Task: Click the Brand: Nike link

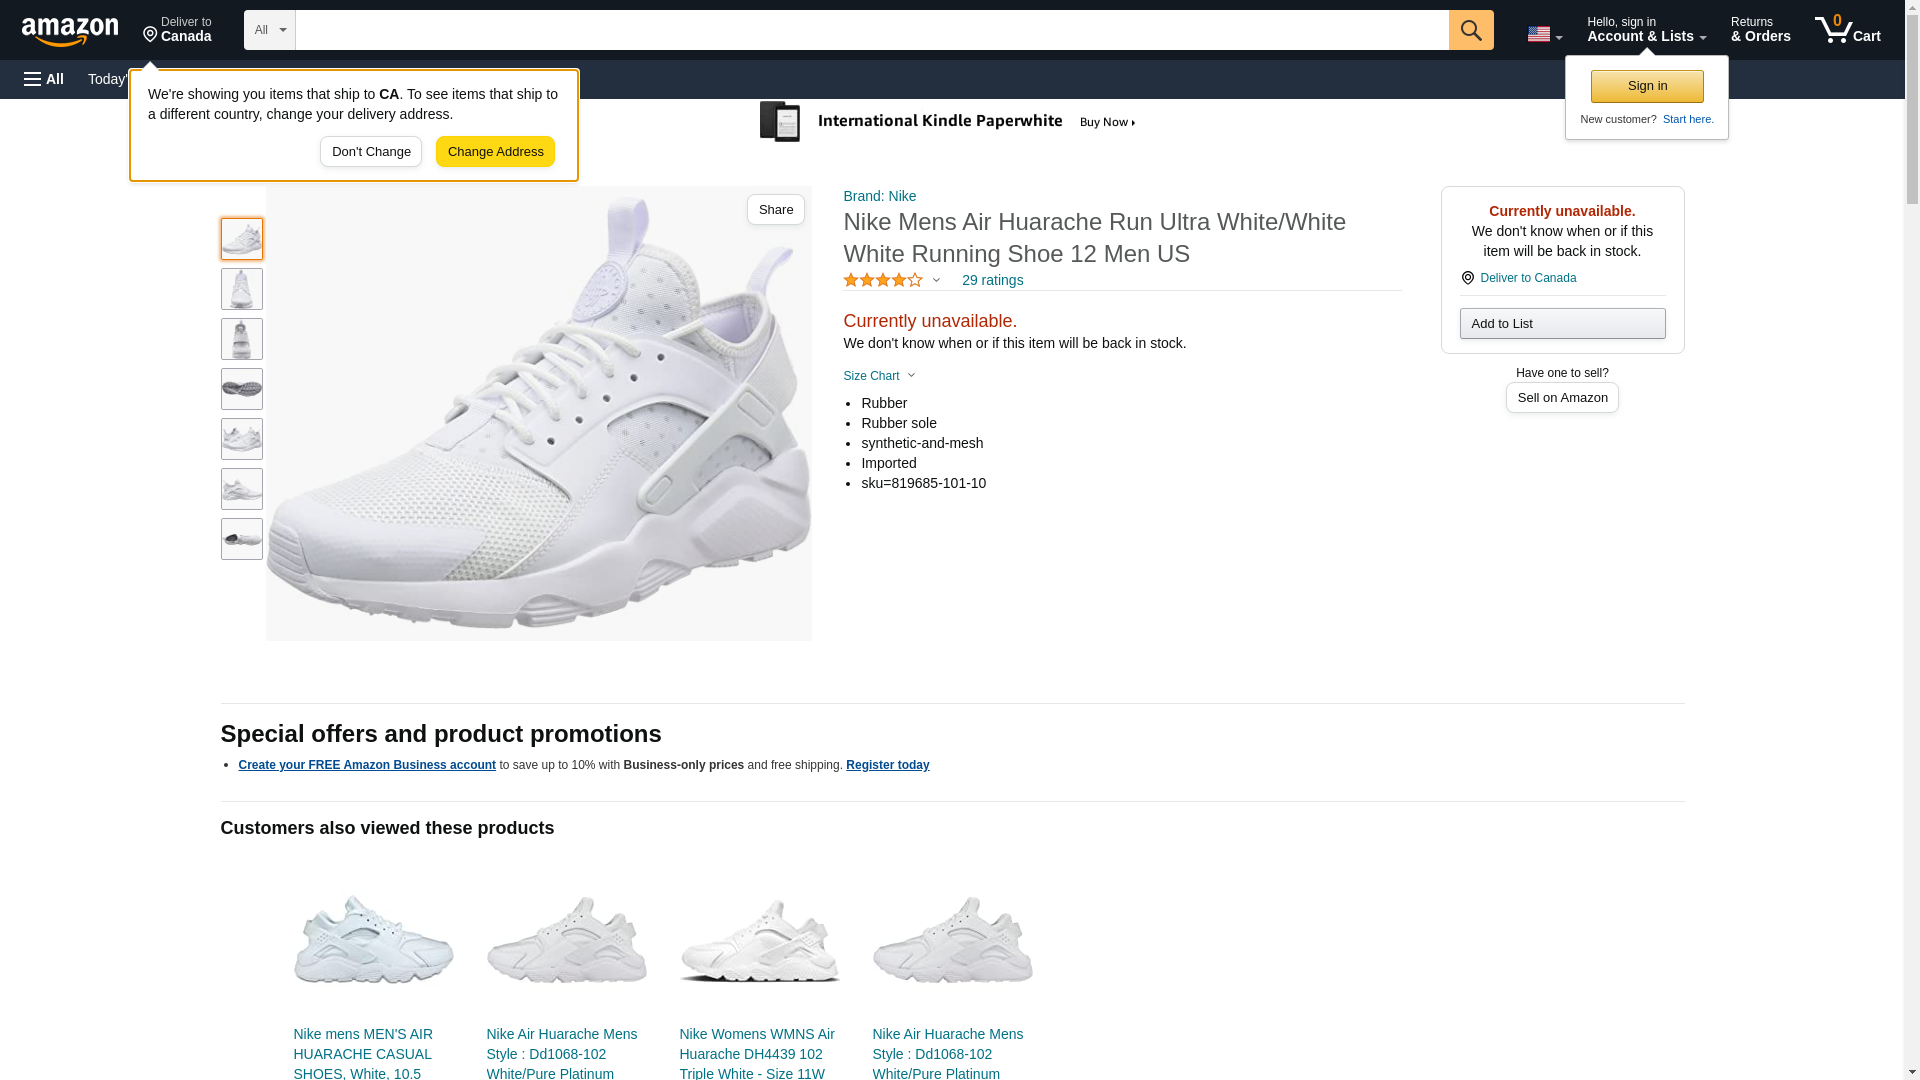Action: (x=879, y=196)
